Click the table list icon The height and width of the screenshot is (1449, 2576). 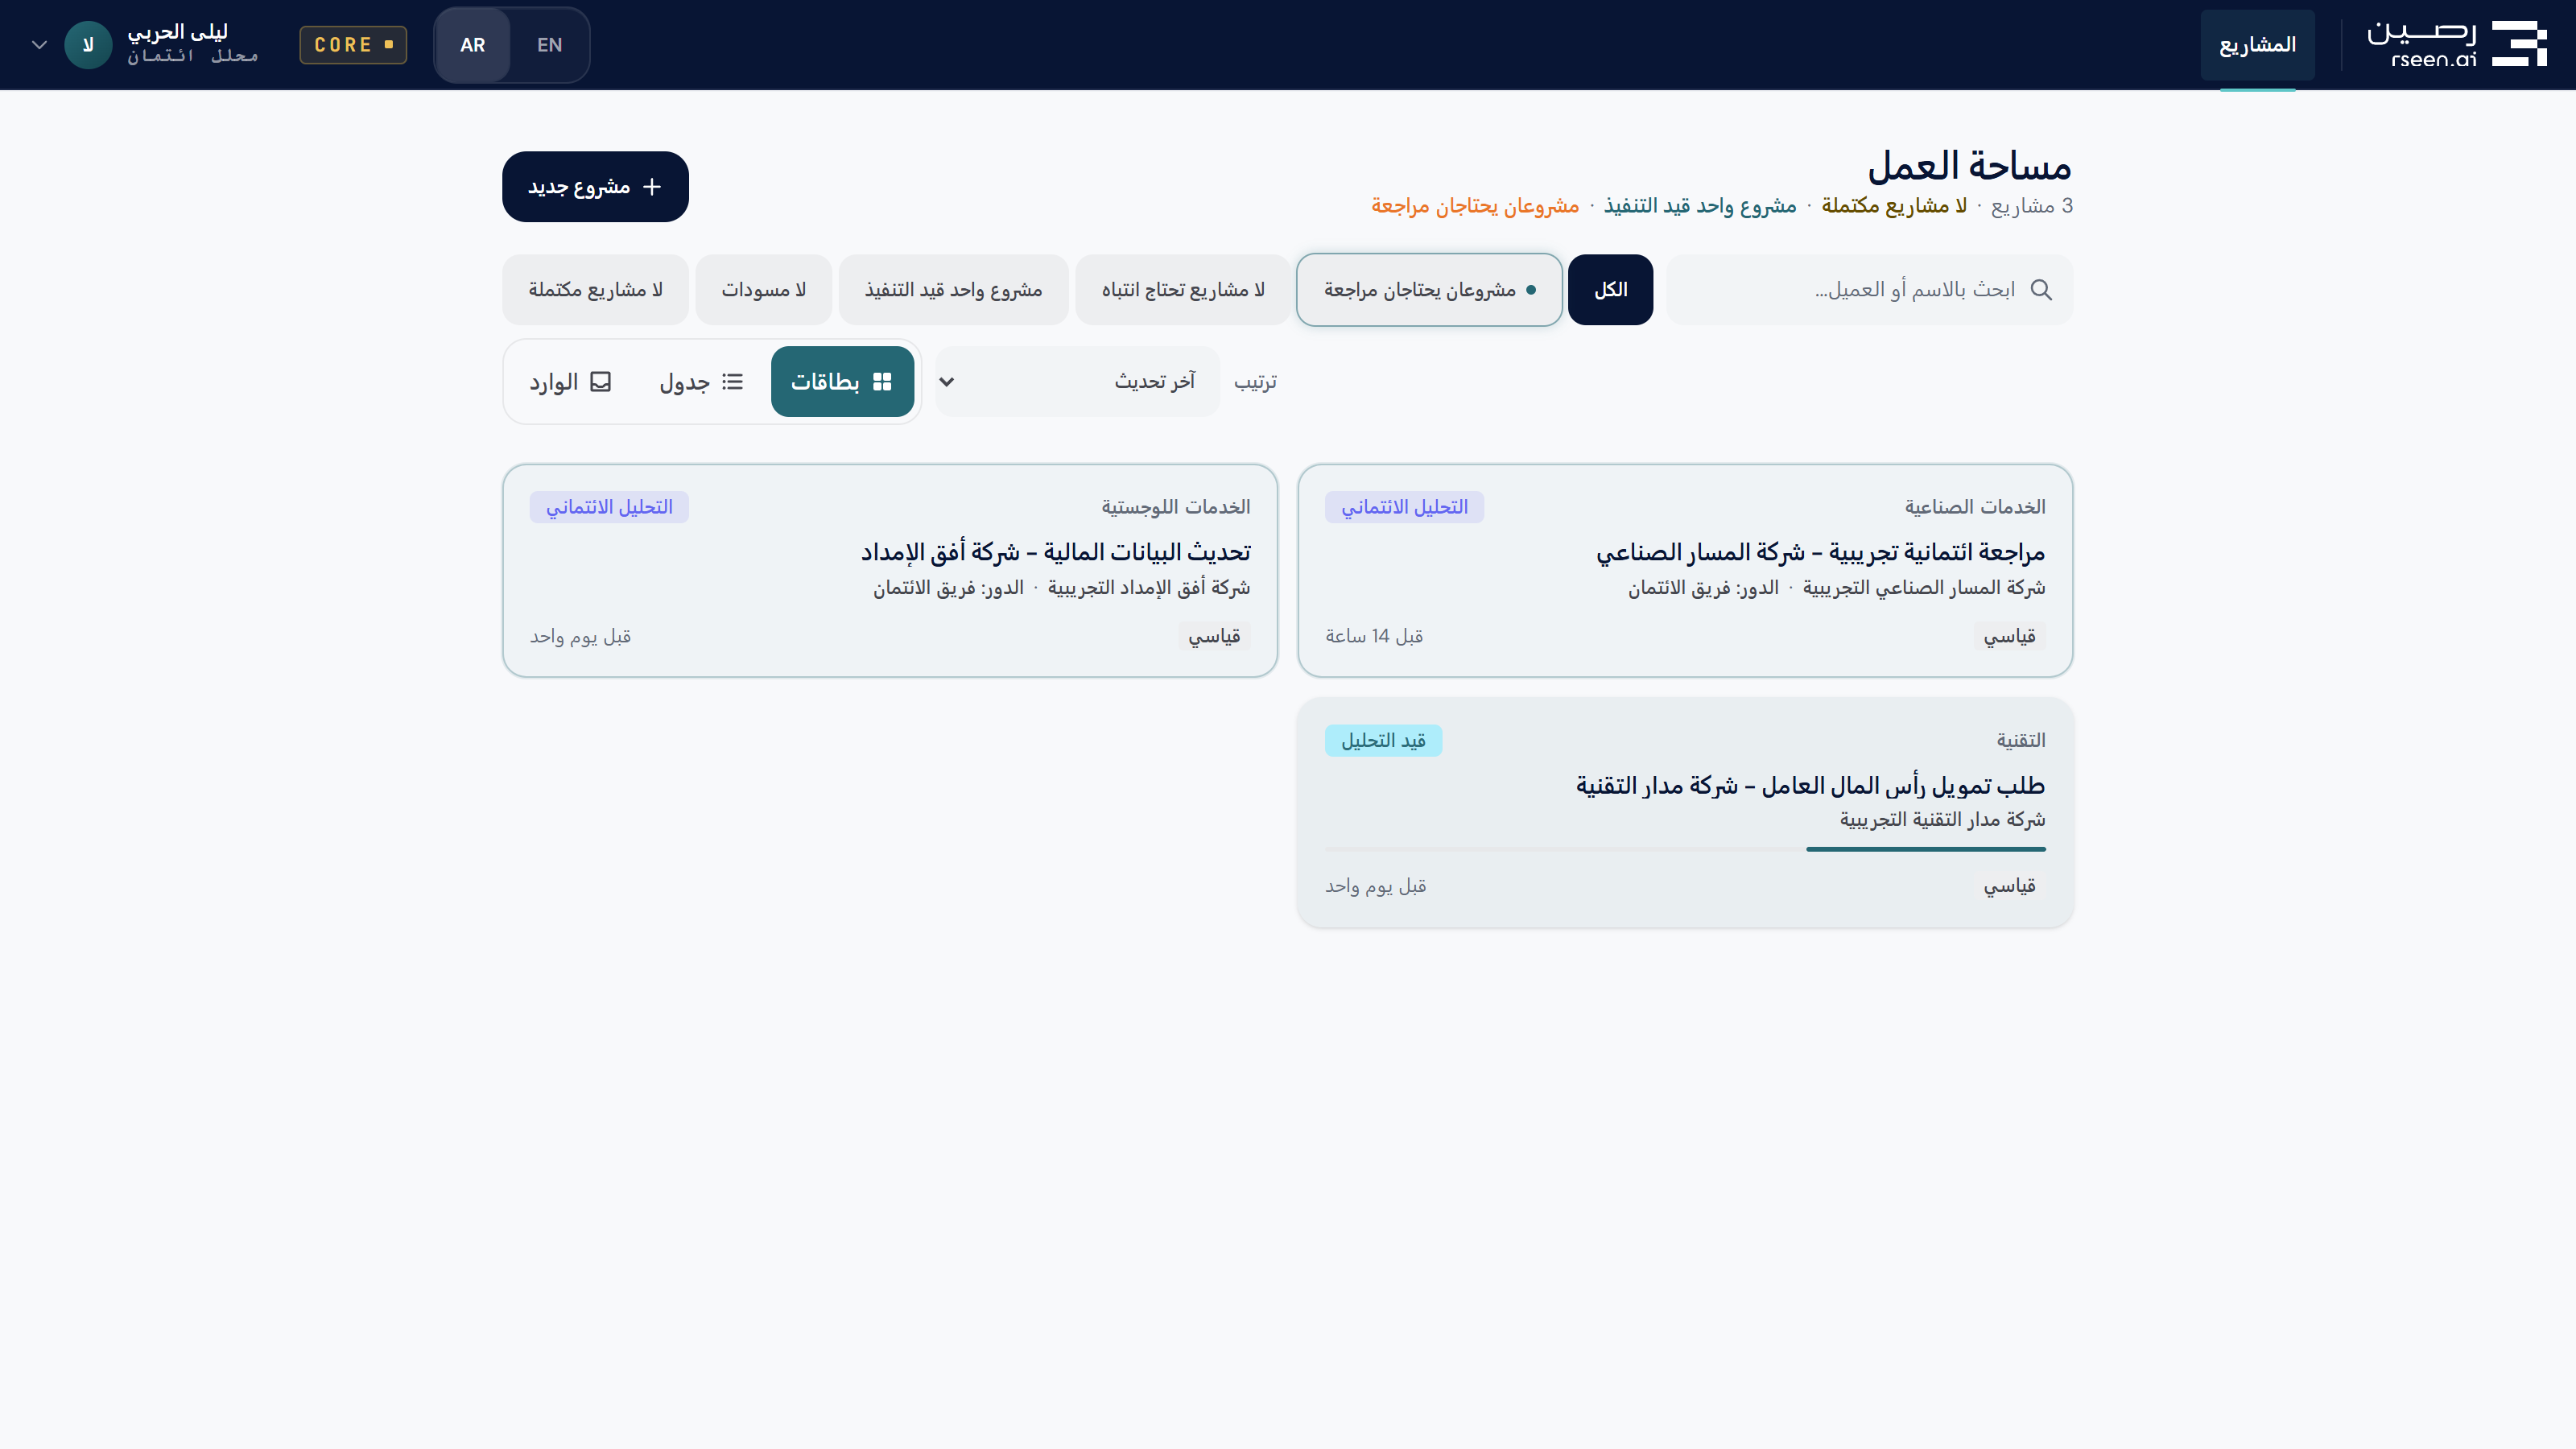point(733,382)
